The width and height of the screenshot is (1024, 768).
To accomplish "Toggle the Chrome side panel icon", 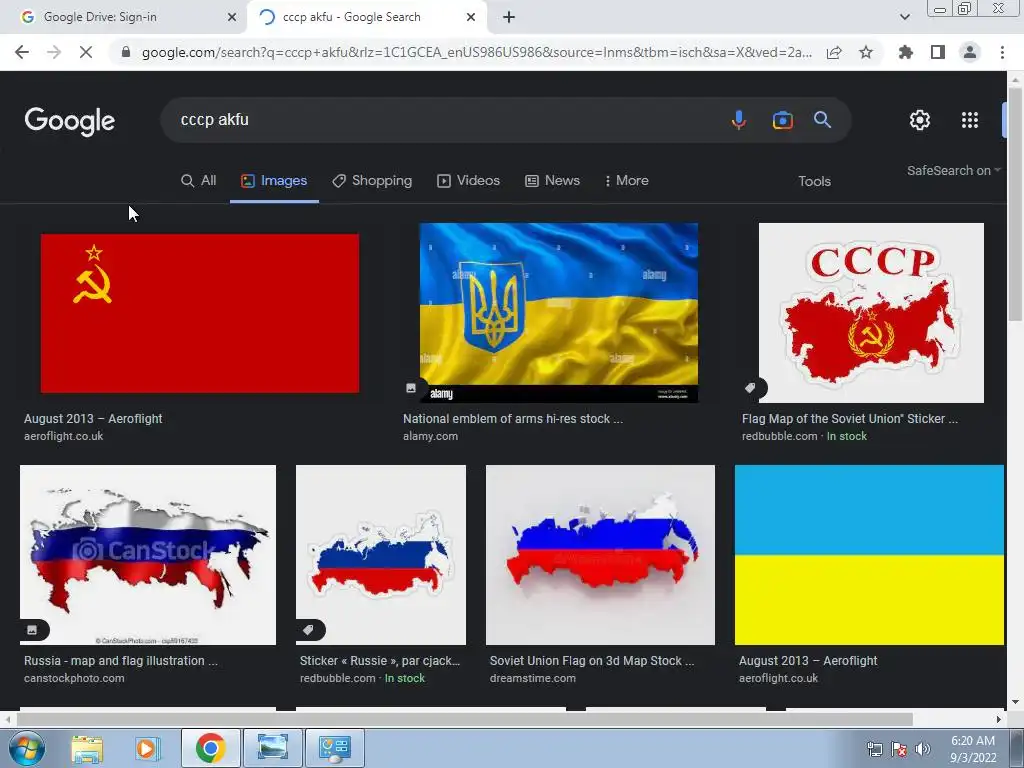I will 938,52.
